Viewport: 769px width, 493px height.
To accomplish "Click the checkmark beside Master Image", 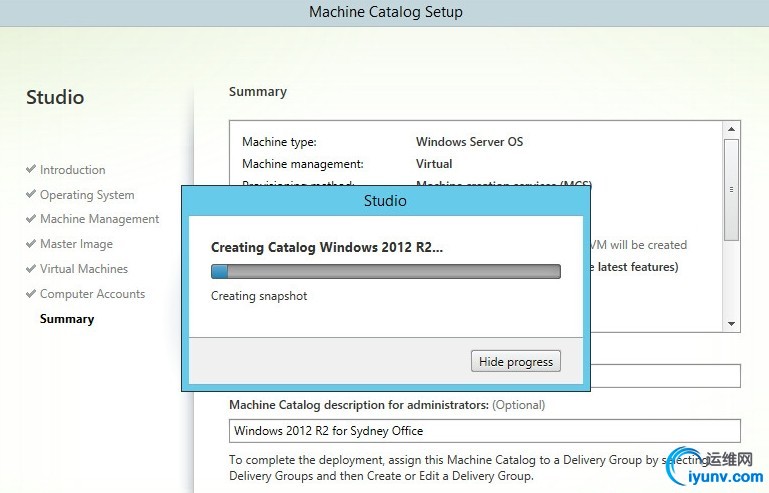I will coord(31,243).
